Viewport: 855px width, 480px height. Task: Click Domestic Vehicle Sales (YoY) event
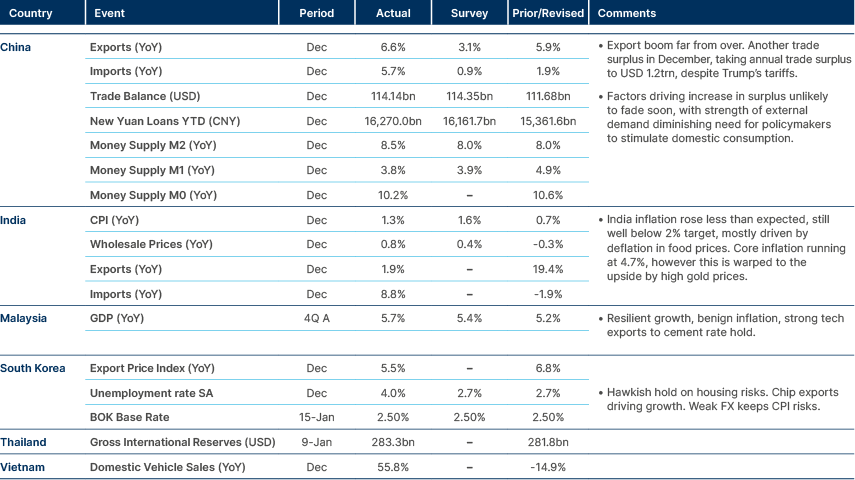coord(167,467)
